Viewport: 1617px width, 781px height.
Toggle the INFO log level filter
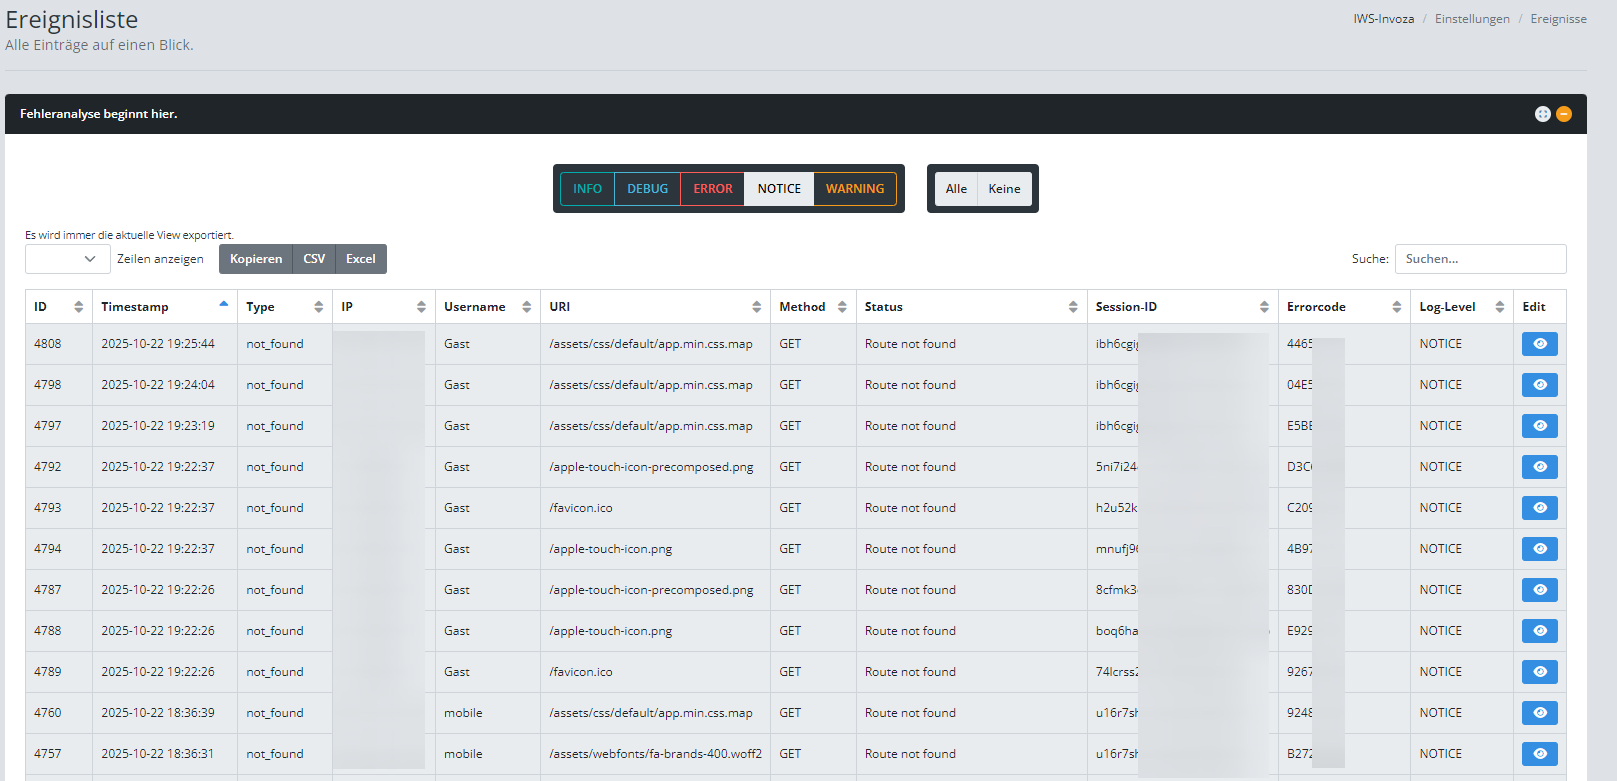tap(587, 189)
